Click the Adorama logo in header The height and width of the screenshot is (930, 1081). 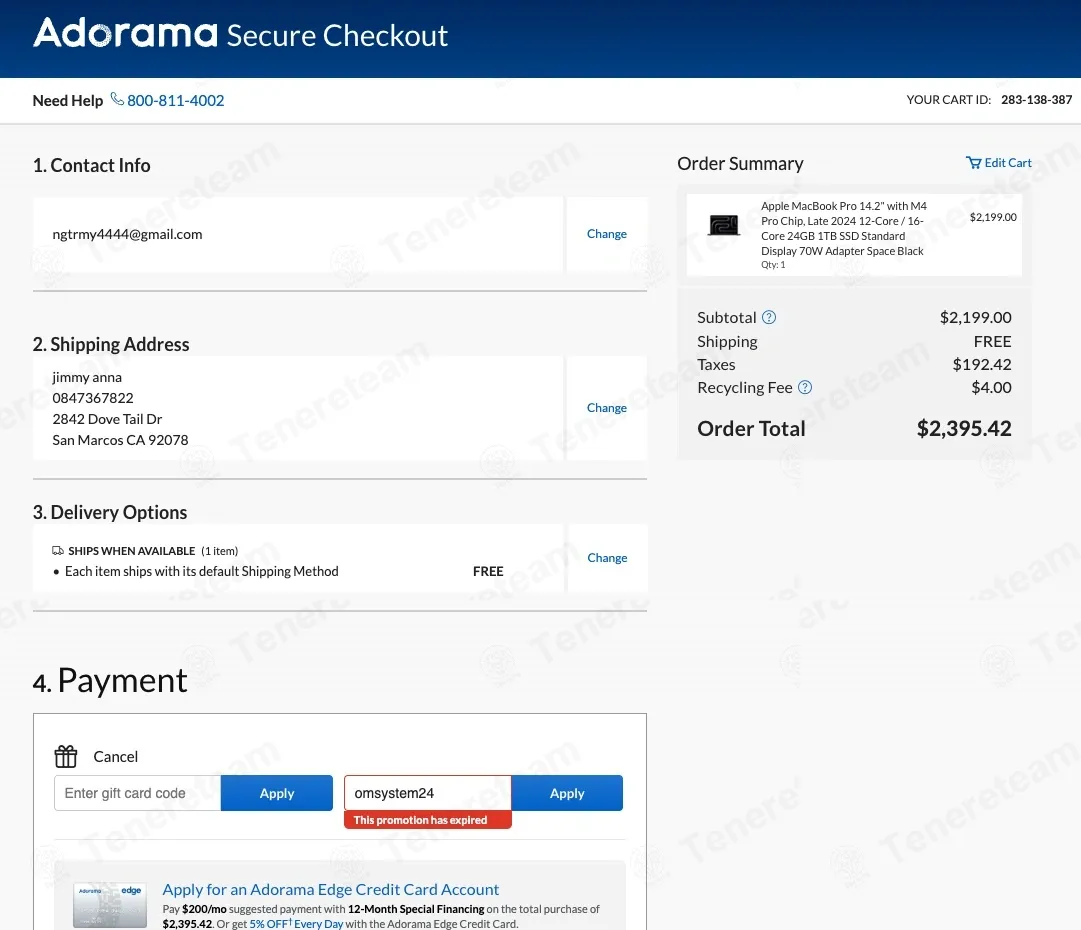tap(125, 33)
